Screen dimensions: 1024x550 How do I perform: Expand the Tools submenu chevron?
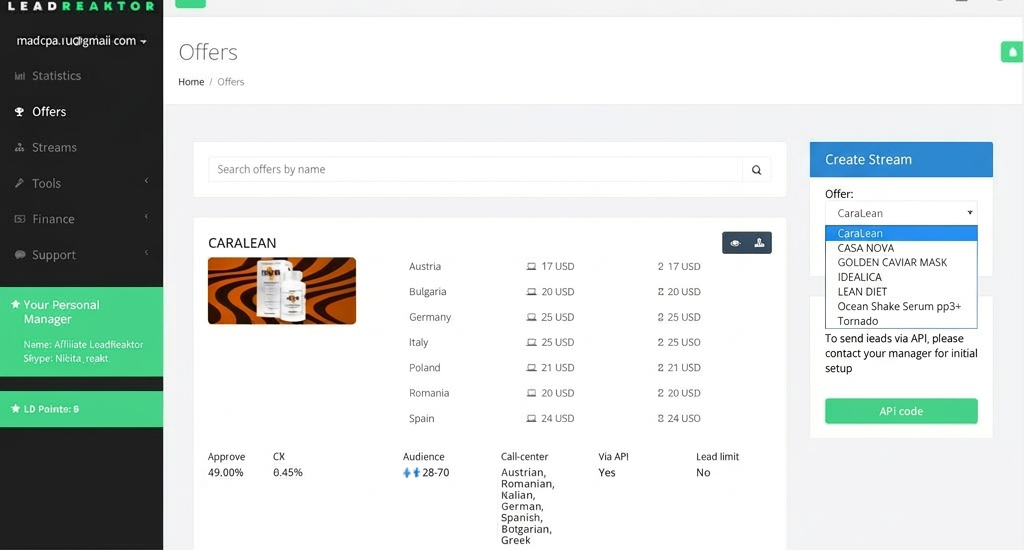[x=146, y=180]
